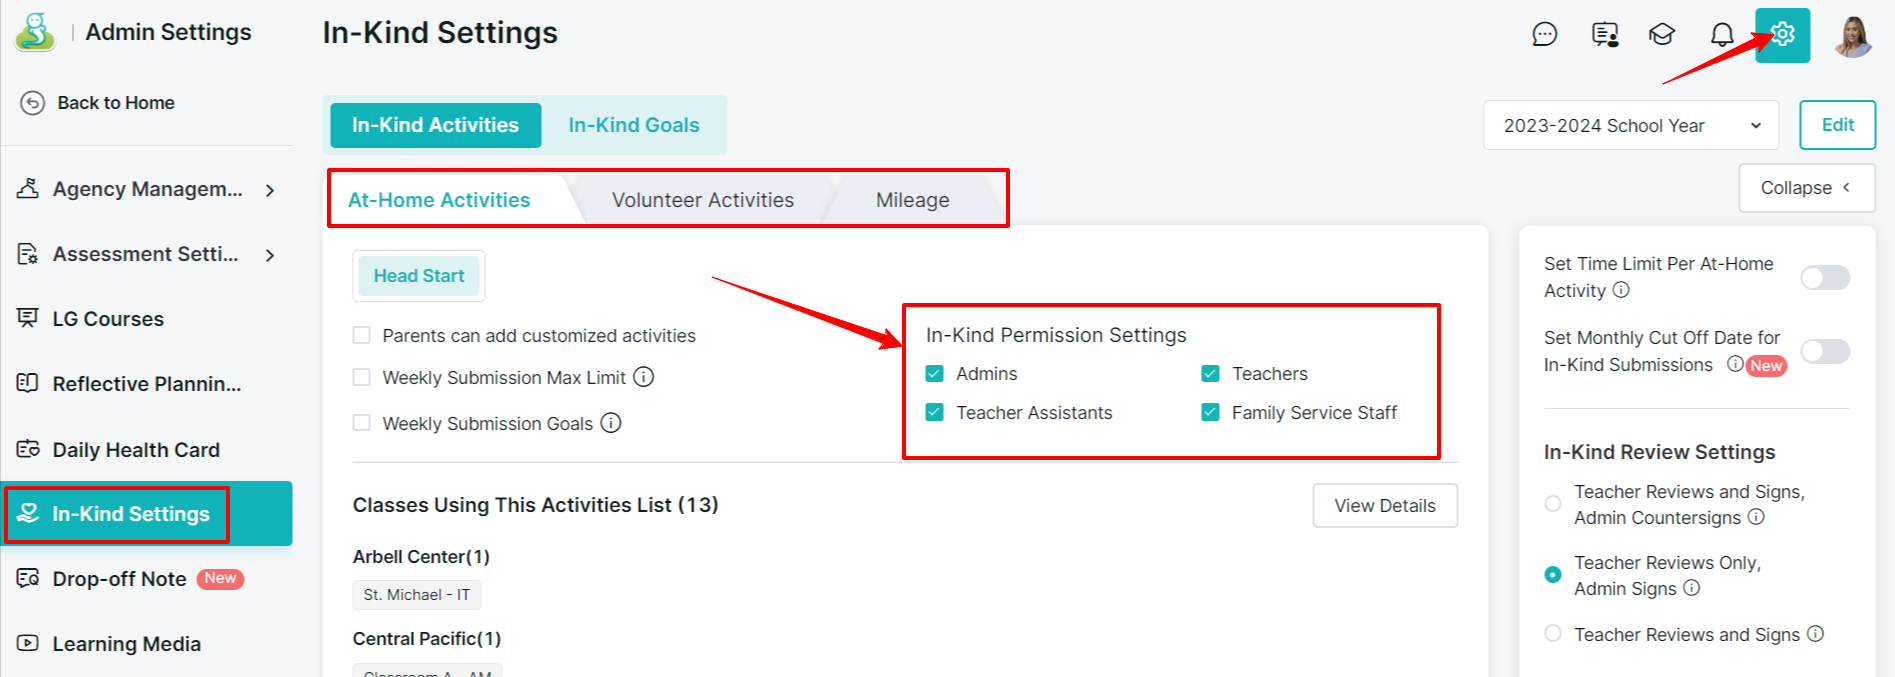The height and width of the screenshot is (677, 1895).
Task: Switch to In-Kind Goals tab
Action: click(634, 125)
